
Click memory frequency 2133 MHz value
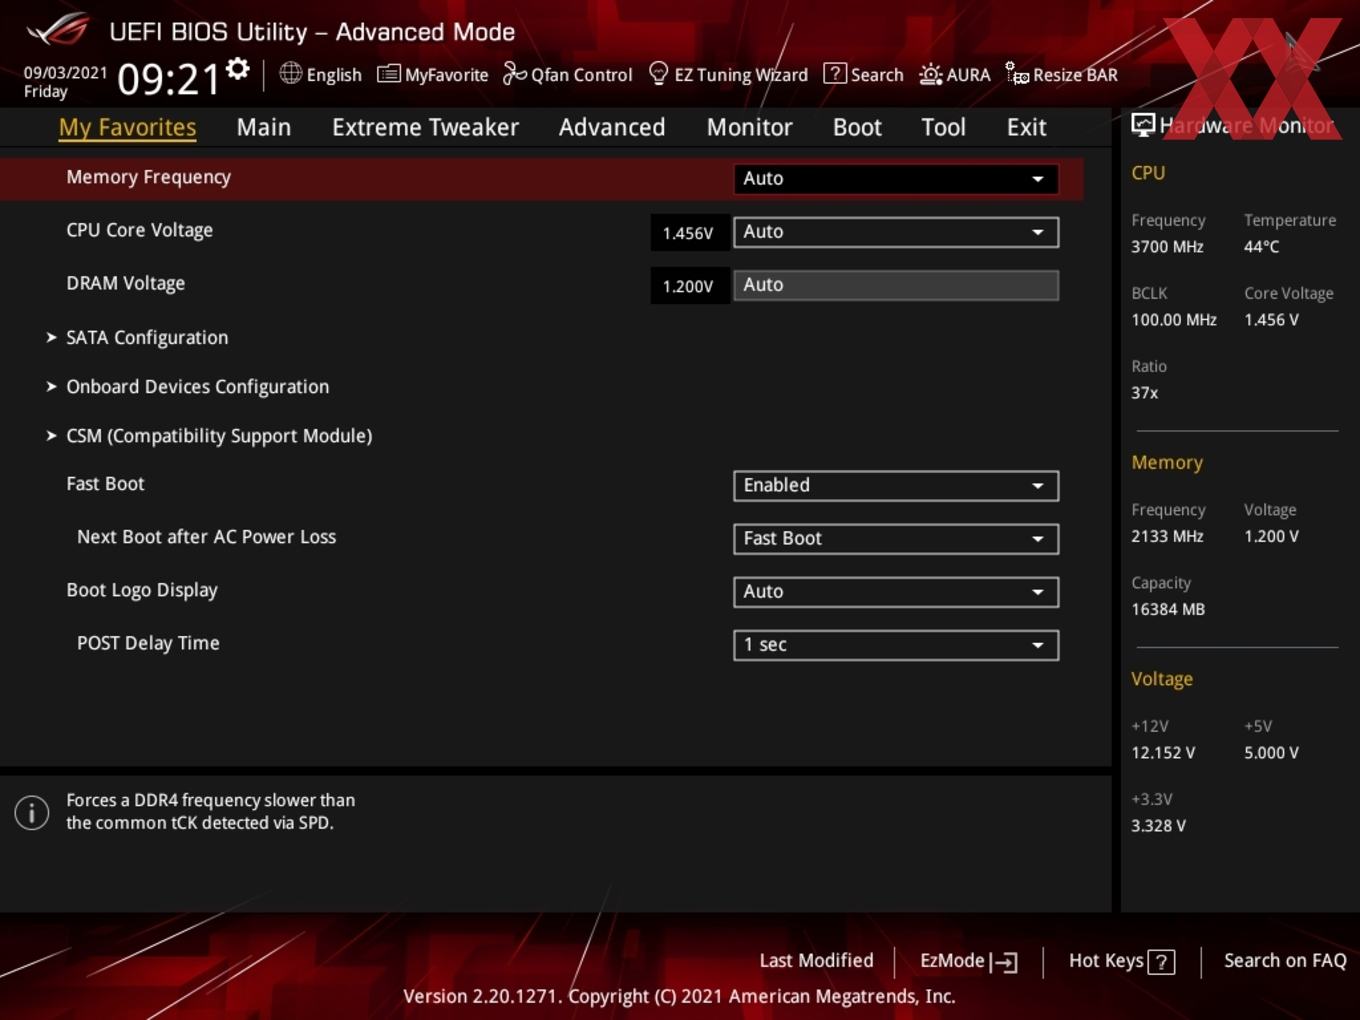point(1167,536)
